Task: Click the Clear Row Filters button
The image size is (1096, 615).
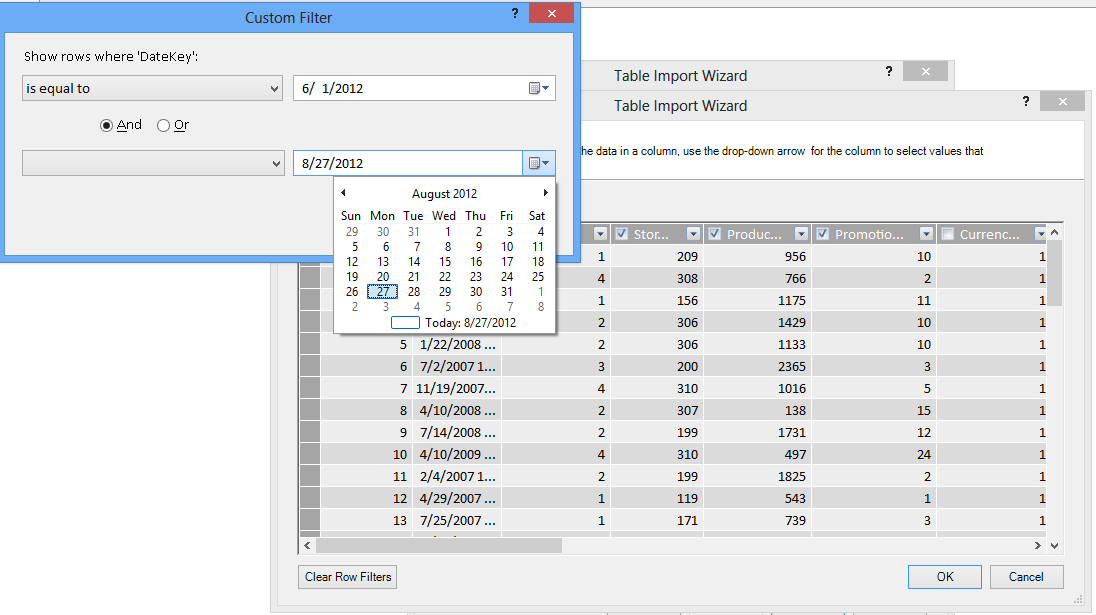Action: 347,577
